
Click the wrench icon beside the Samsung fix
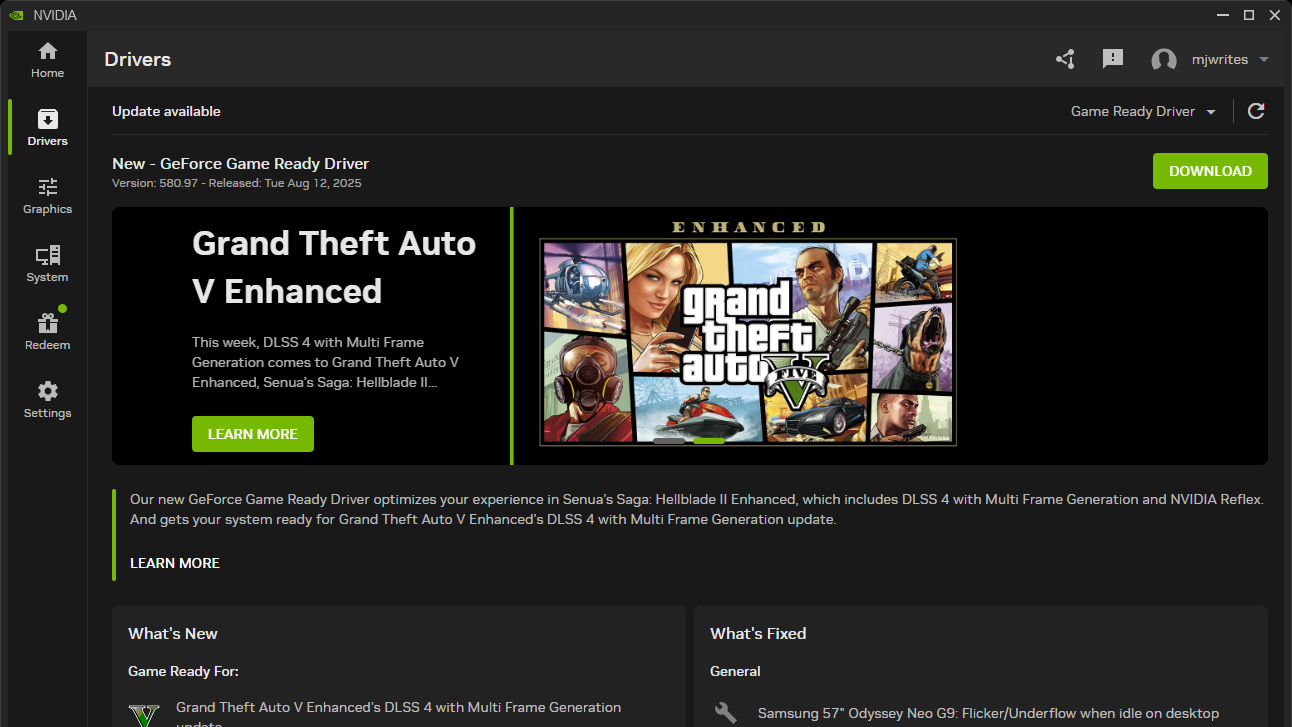click(x=724, y=711)
